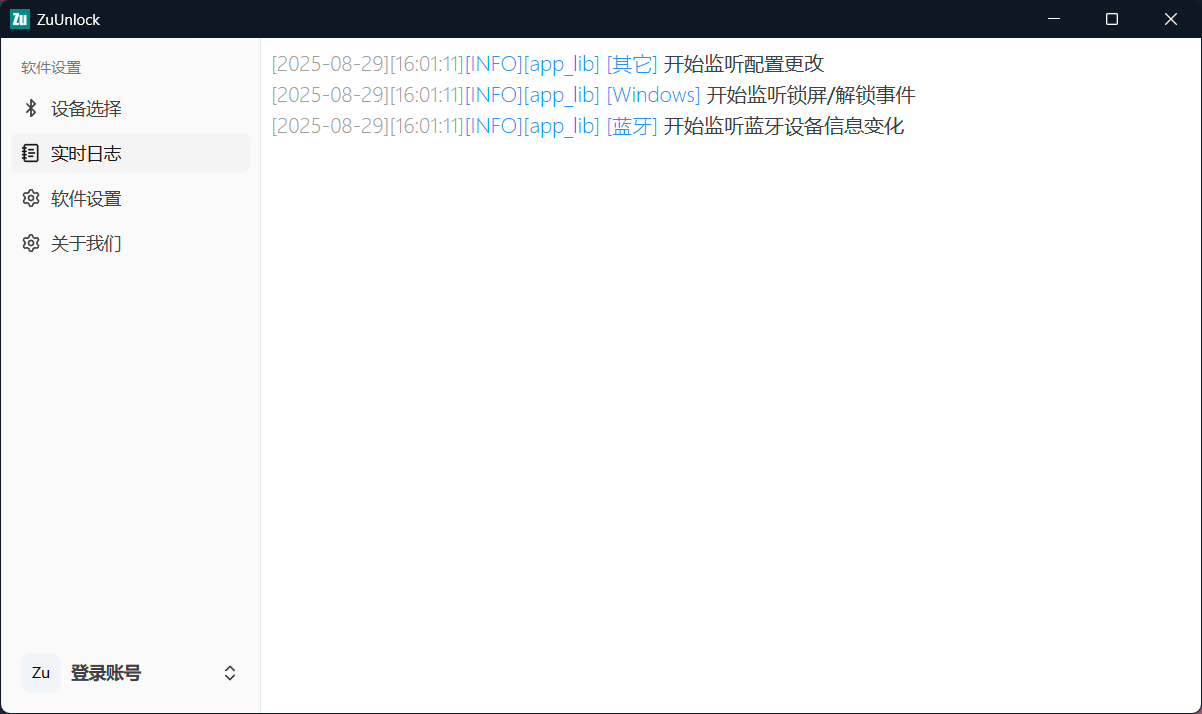Viewport: 1202px width, 714px height.
Task: Click the 登录账号 login button
Action: click(108, 673)
